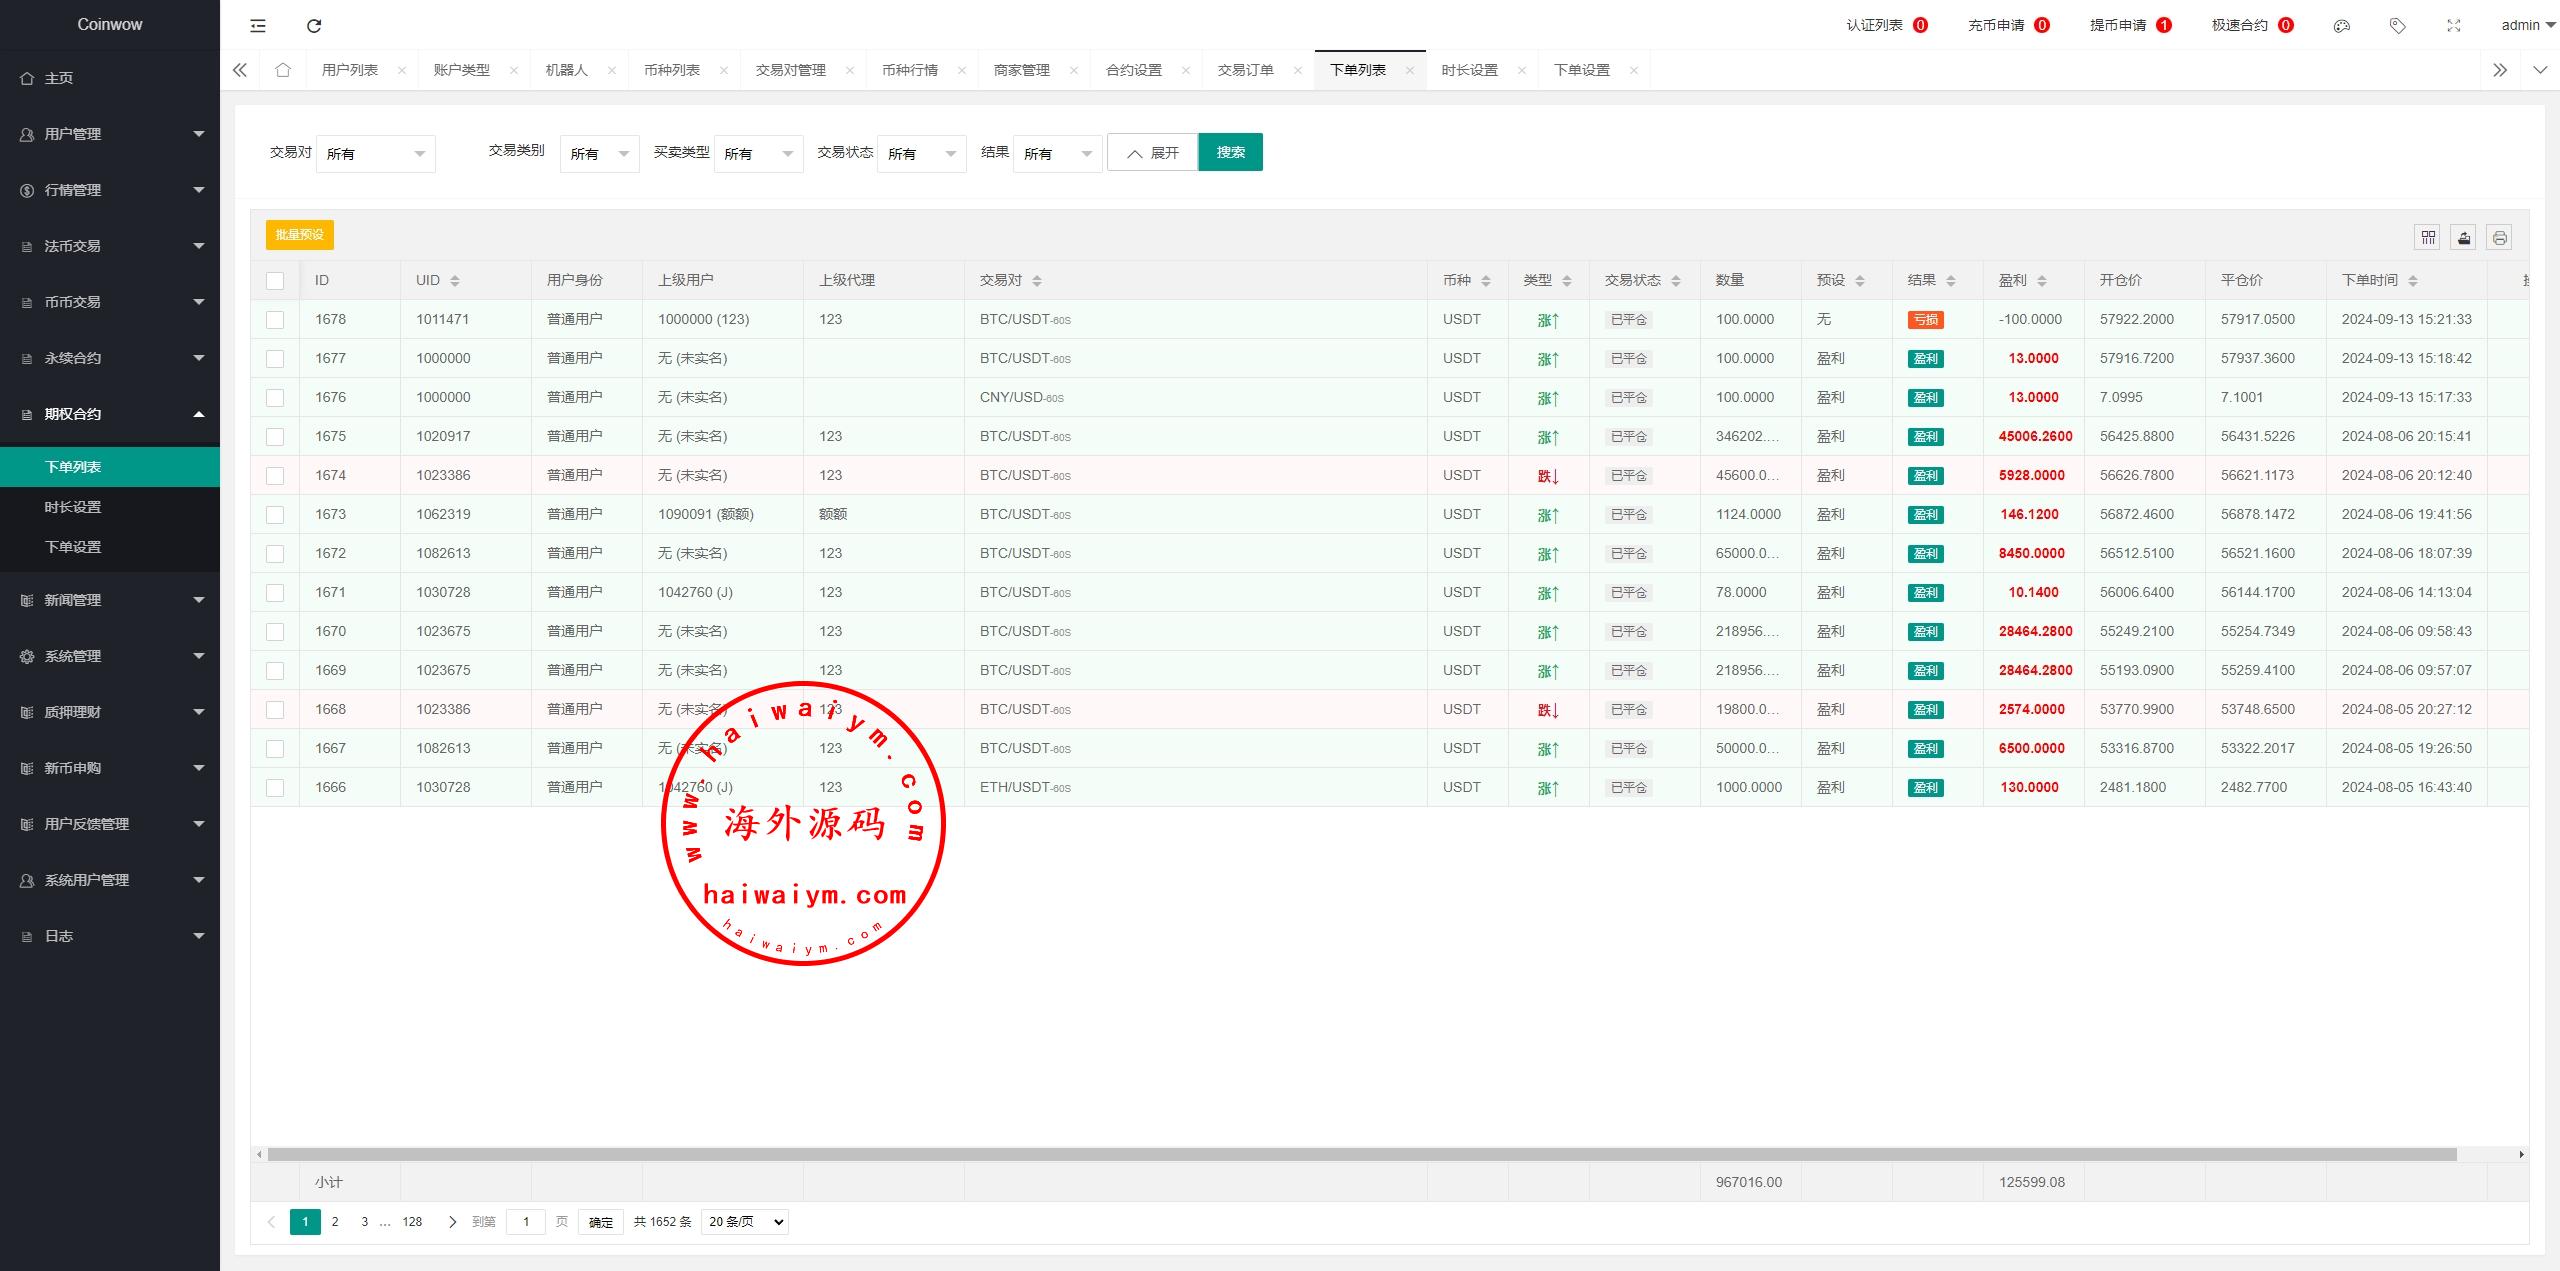
Task: Print table with the printer icon
Action: pos(2500,237)
